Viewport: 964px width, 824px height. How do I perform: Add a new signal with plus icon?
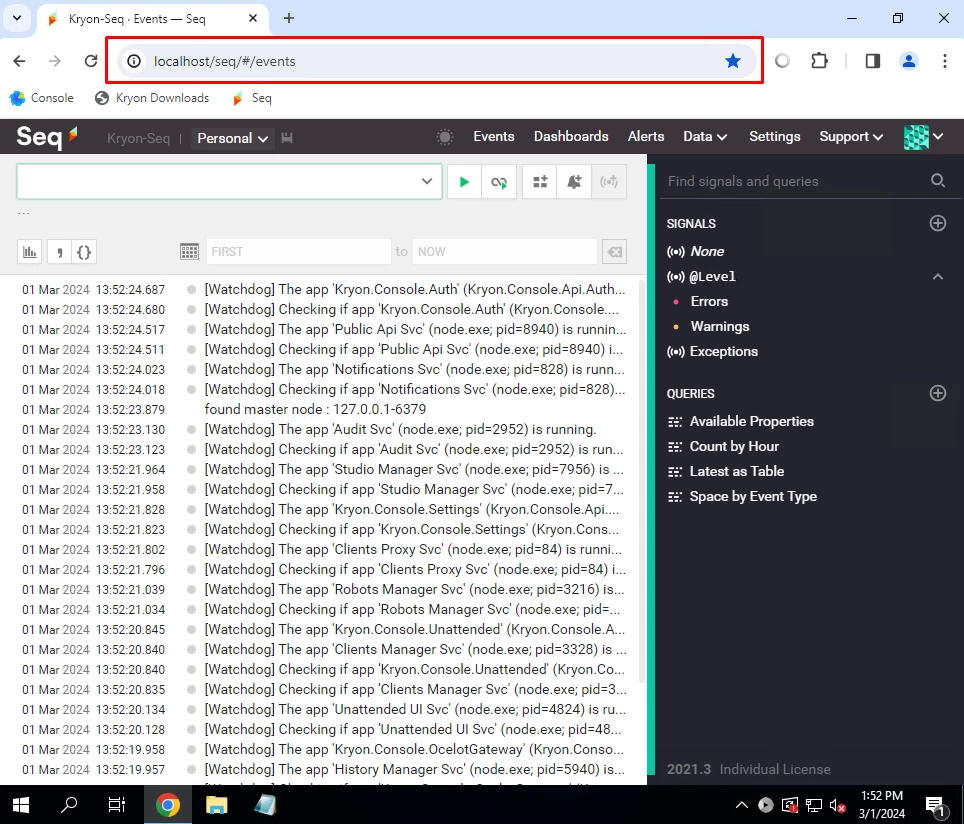[x=938, y=223]
